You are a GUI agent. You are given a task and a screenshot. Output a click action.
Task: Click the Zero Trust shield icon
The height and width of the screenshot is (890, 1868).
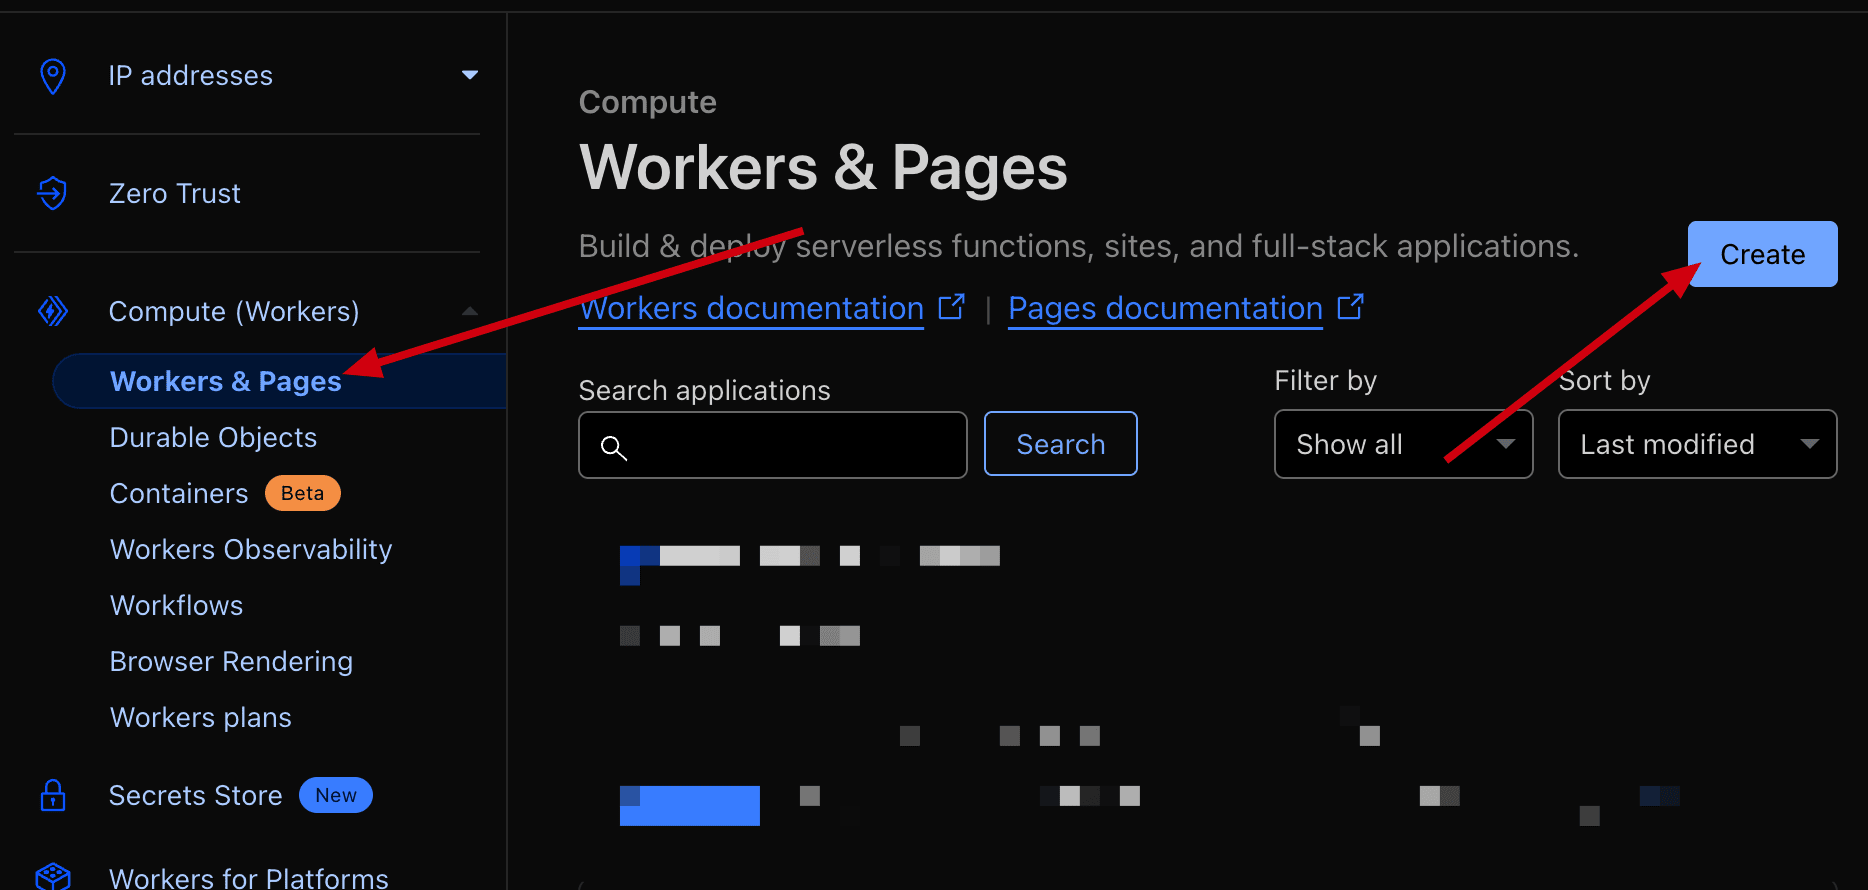click(53, 193)
